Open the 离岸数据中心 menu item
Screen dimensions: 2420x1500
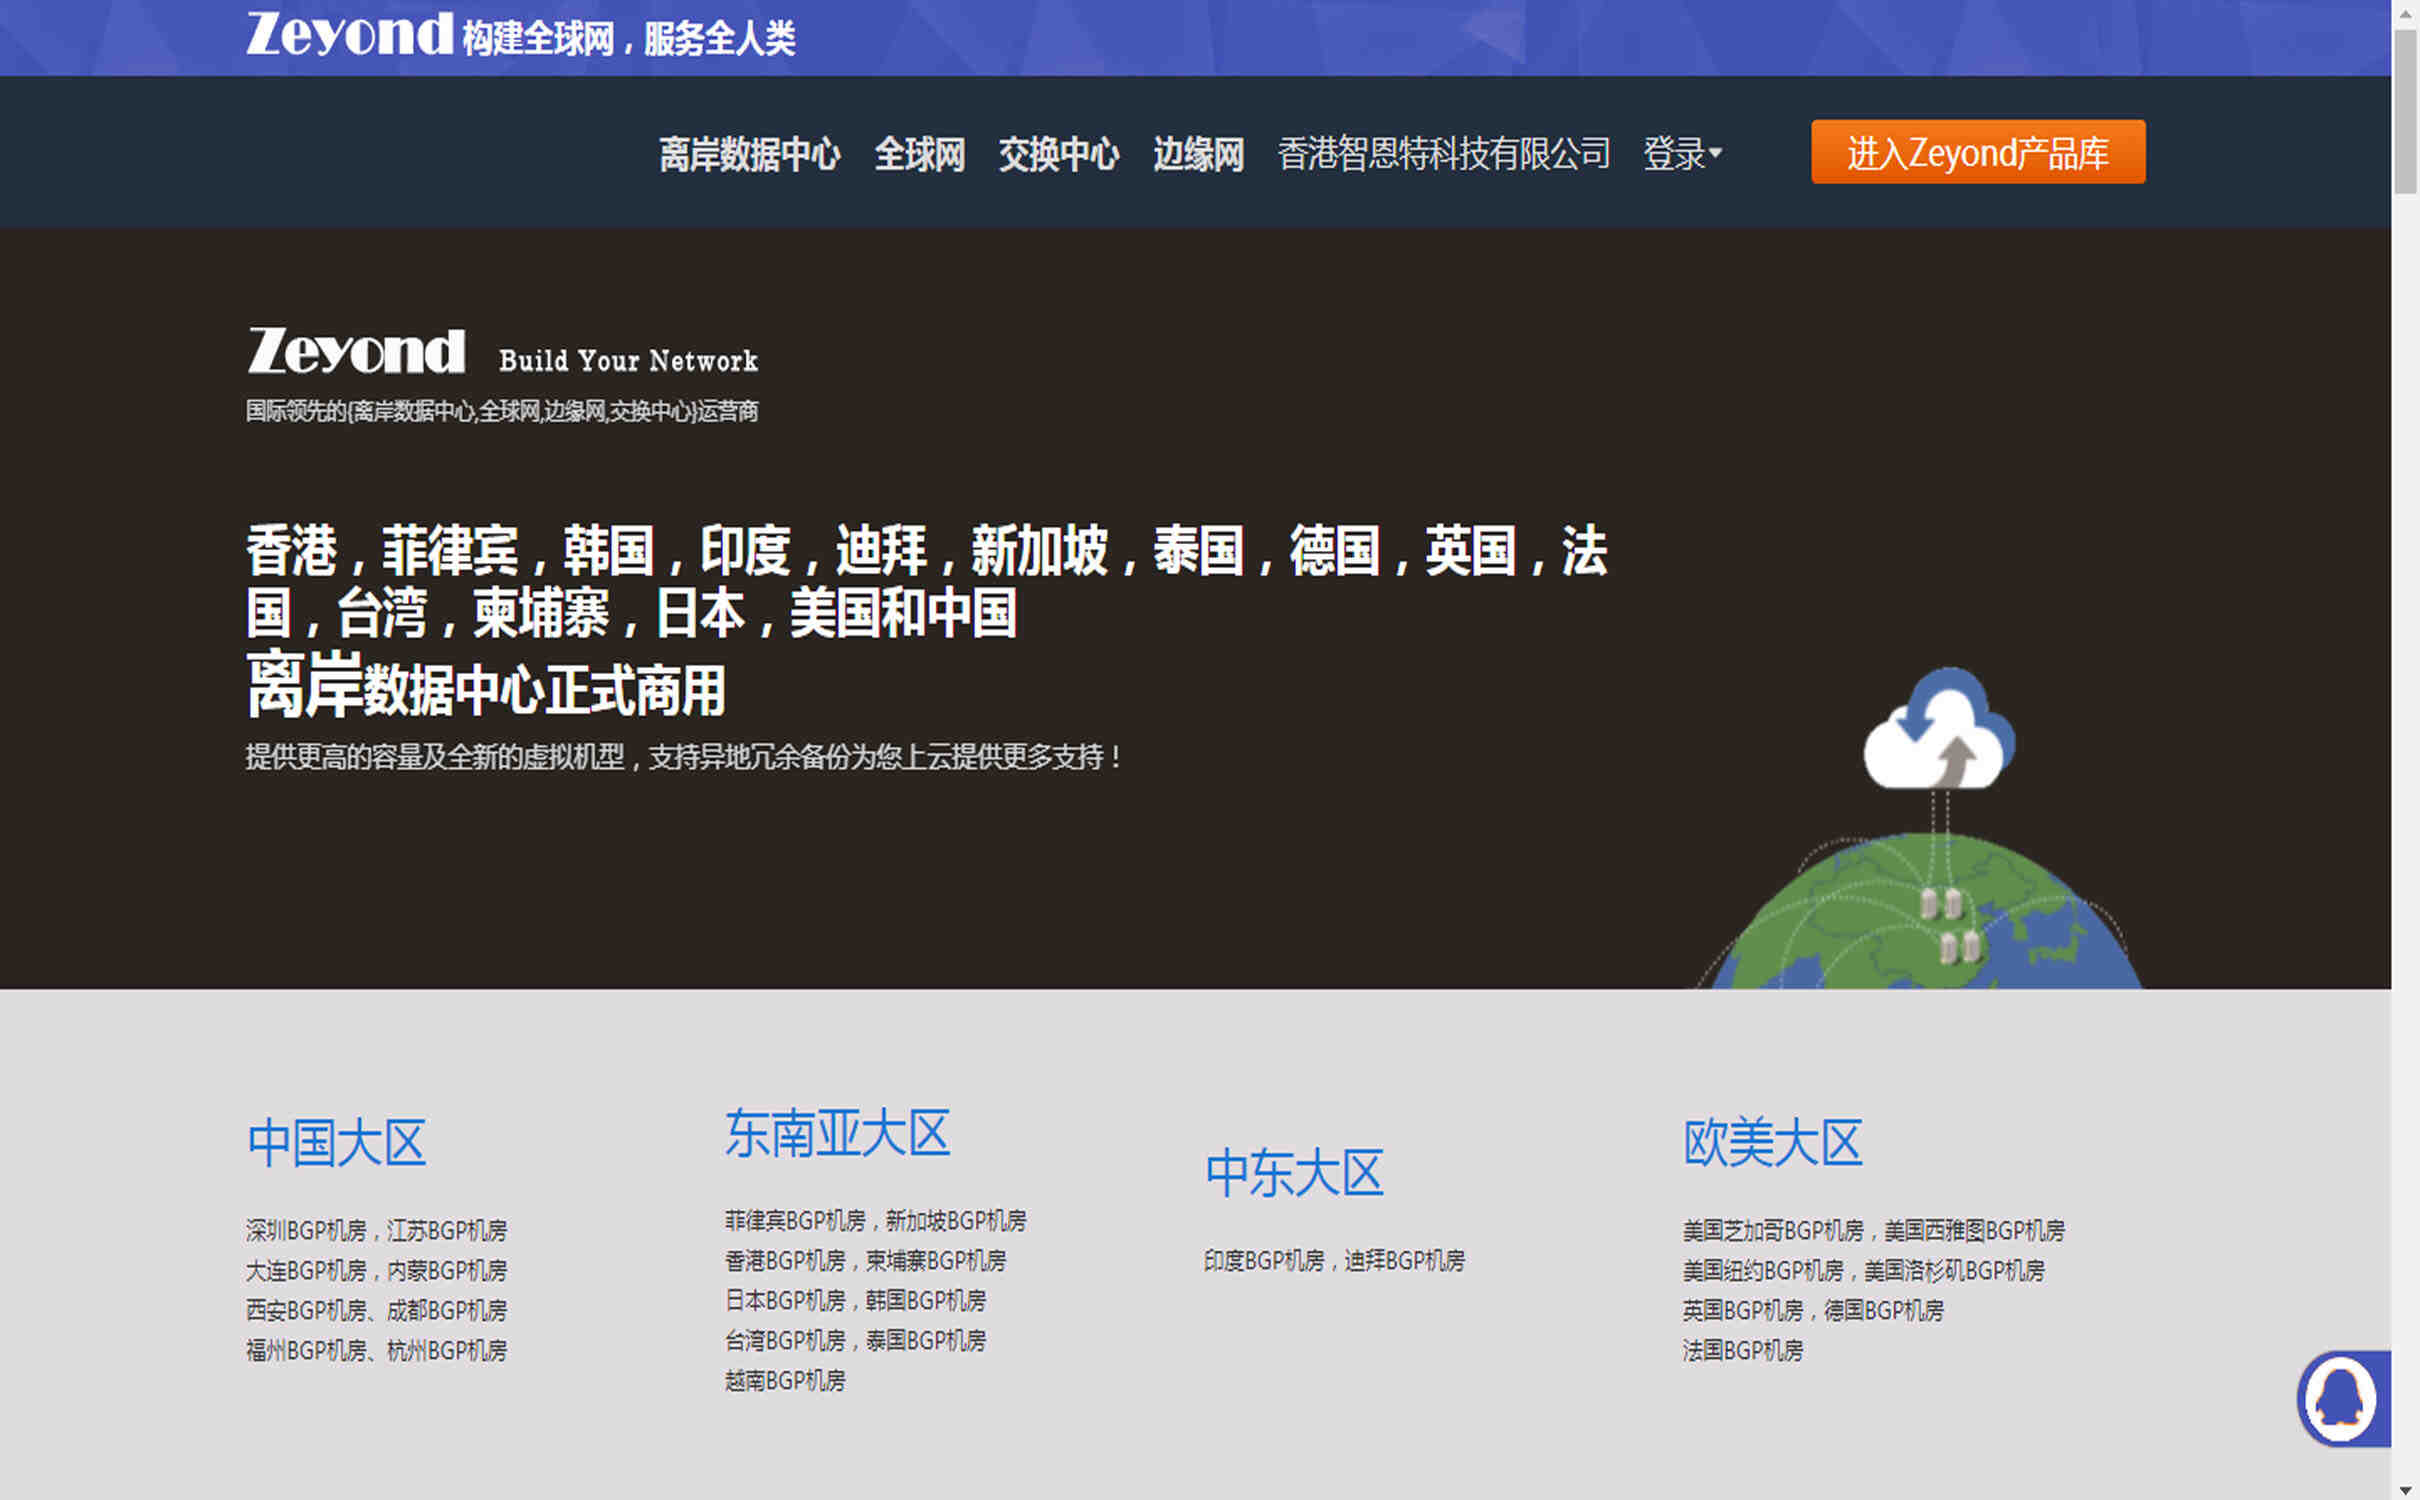click(749, 153)
